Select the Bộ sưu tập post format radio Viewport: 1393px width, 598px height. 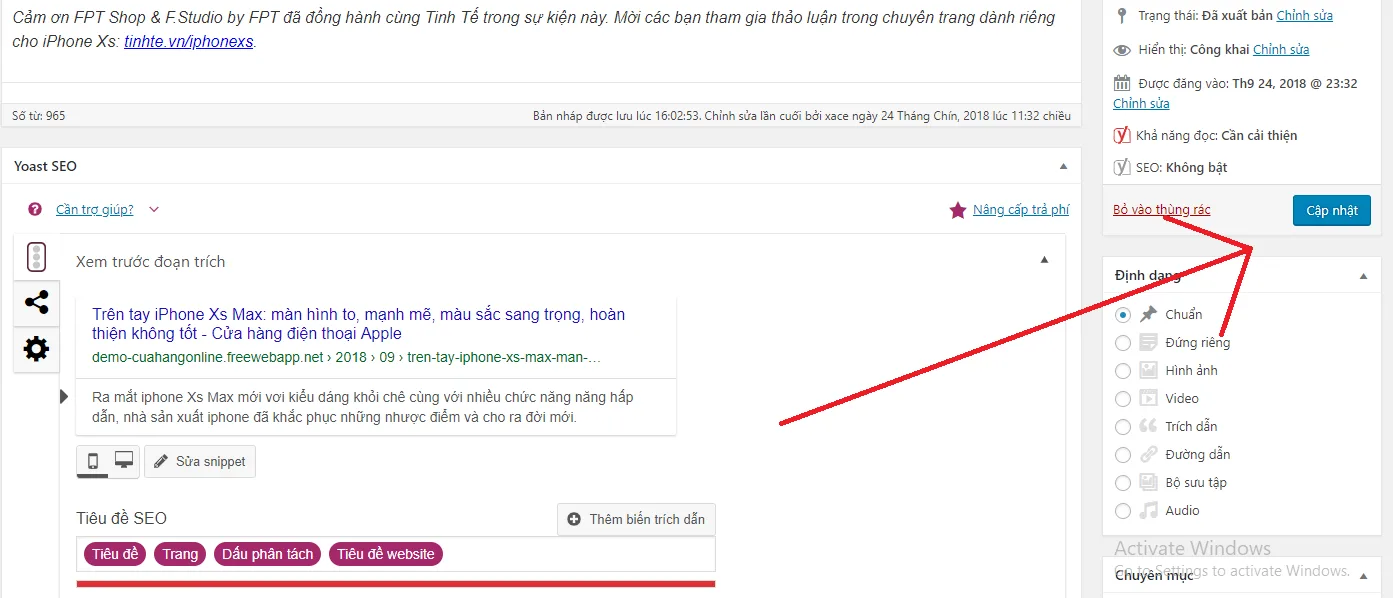[x=1123, y=483]
